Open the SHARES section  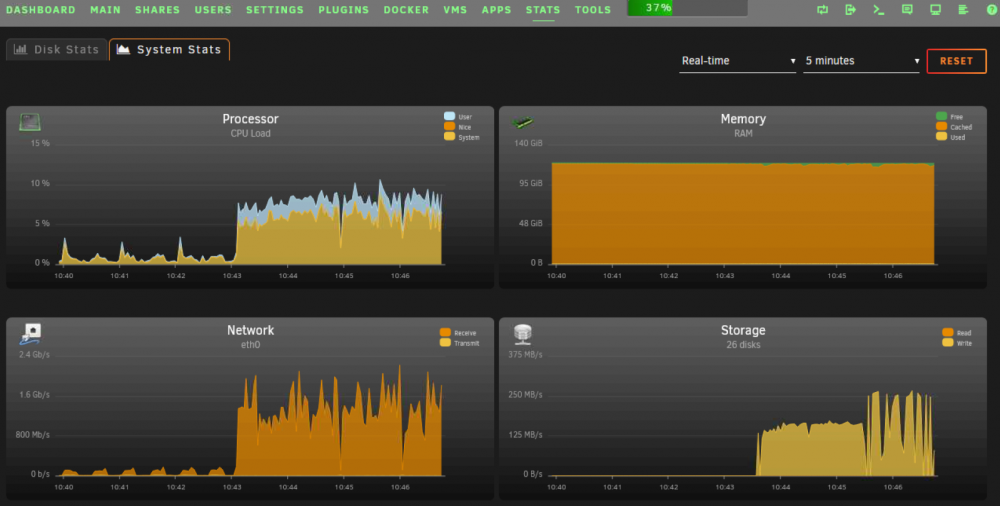(158, 10)
